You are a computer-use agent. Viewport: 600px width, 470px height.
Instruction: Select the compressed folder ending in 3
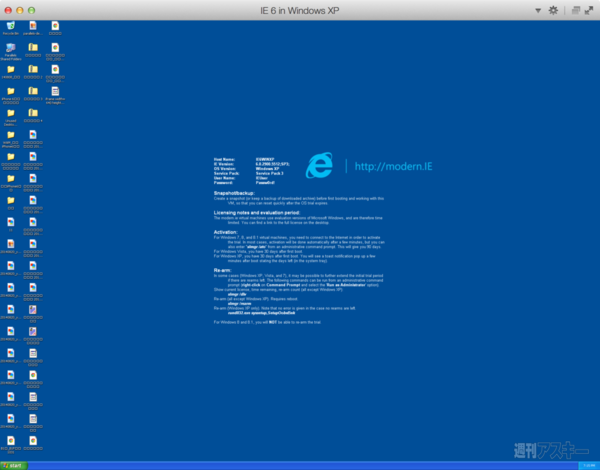click(33, 94)
